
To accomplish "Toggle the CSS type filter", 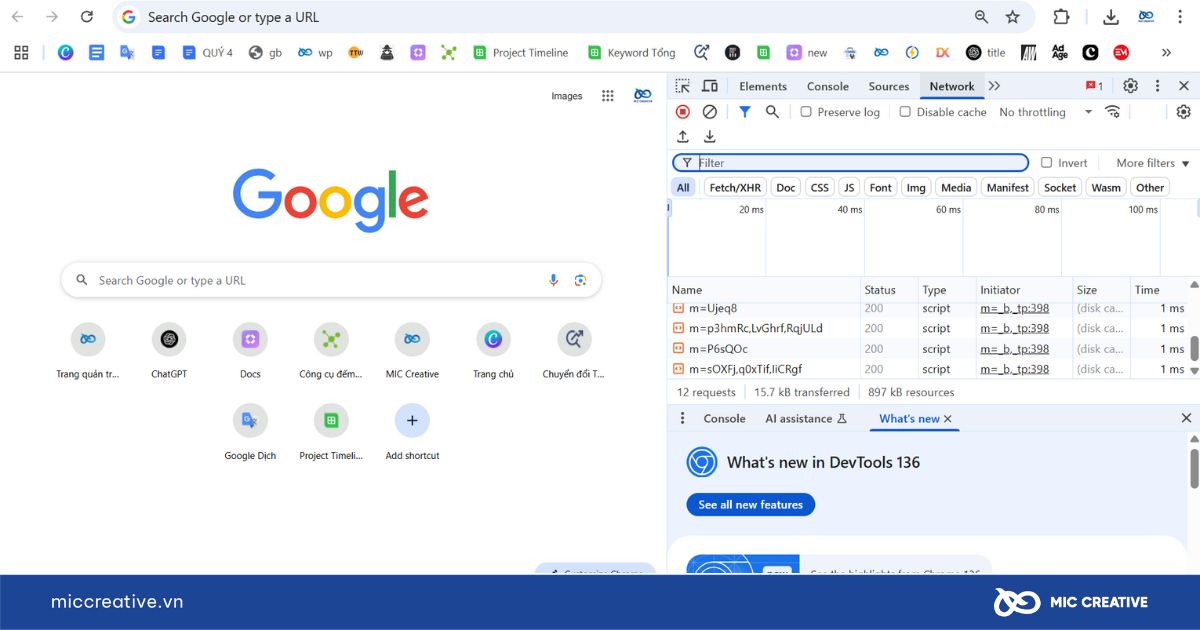I will [820, 187].
